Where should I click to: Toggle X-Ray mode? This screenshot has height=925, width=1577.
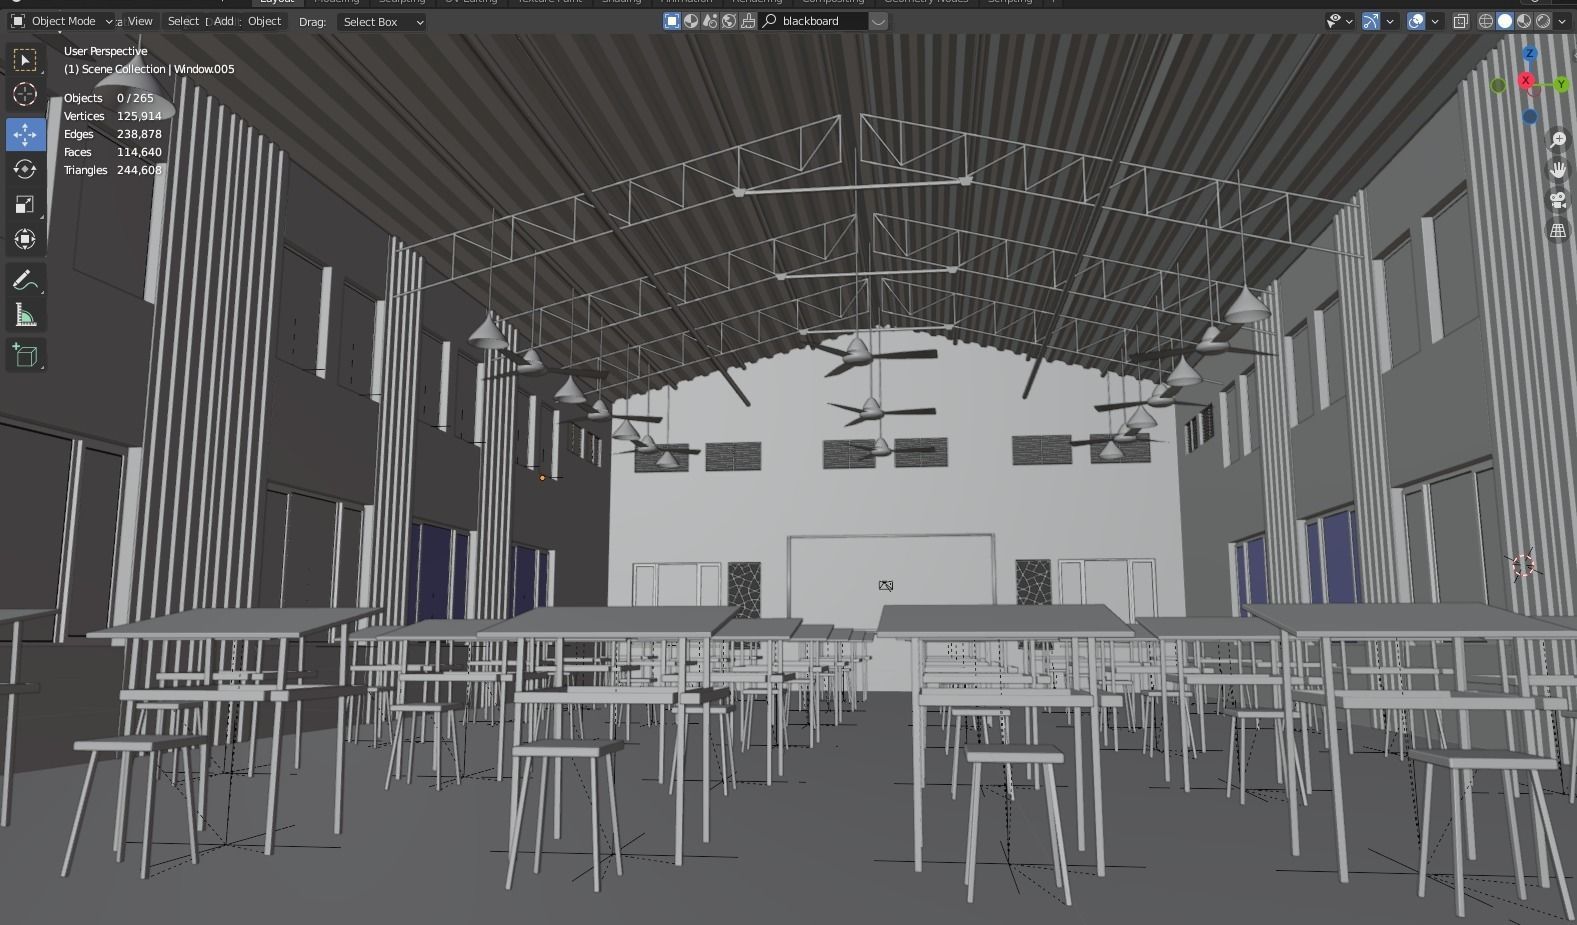pyautogui.click(x=1461, y=21)
